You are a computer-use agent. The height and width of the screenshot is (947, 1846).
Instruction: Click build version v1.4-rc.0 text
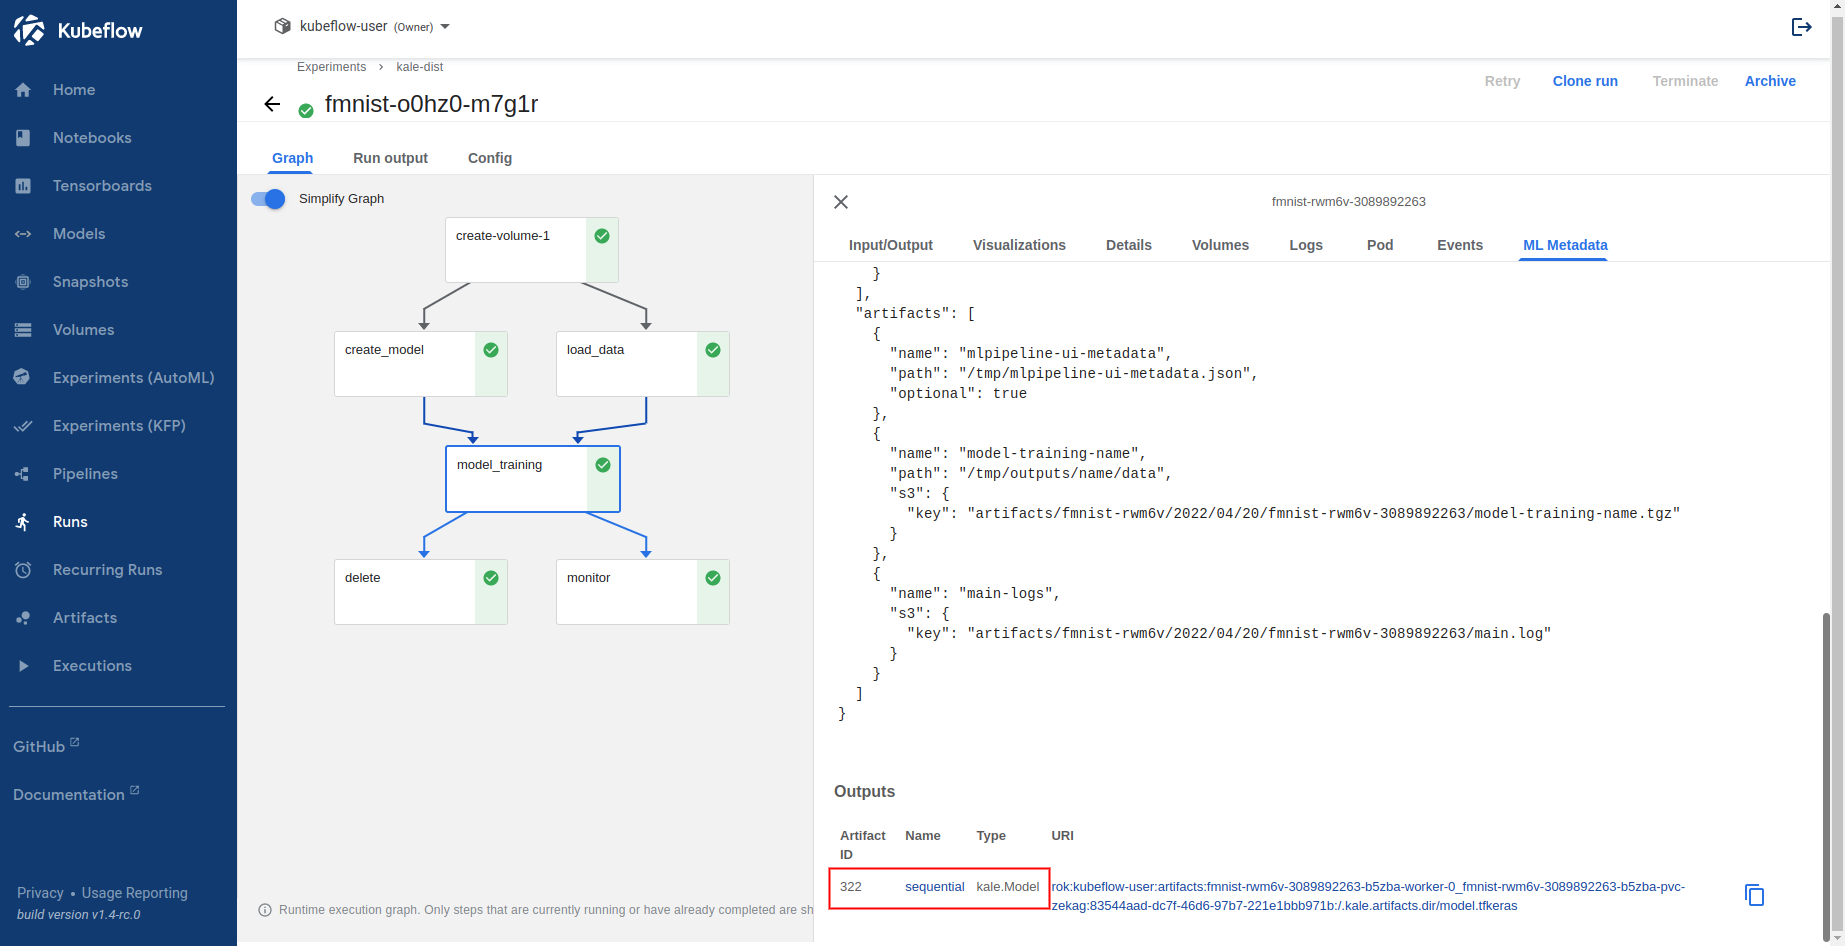click(x=79, y=915)
